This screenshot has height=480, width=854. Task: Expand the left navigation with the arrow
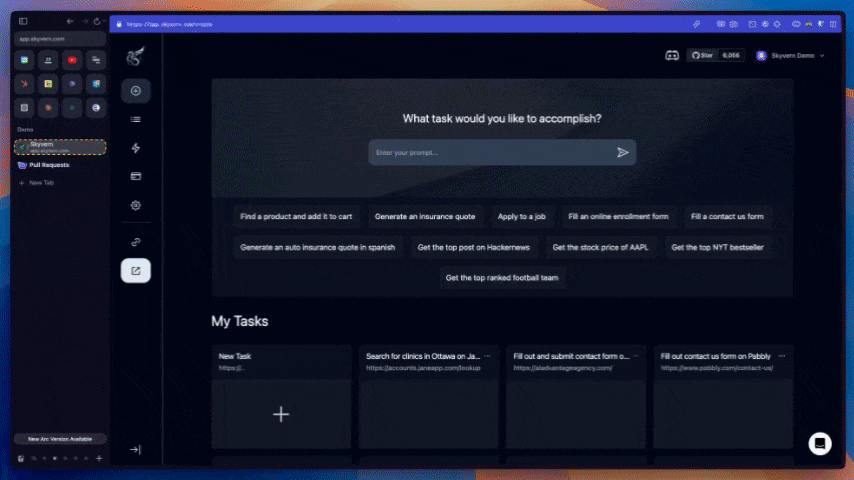[x=136, y=450]
